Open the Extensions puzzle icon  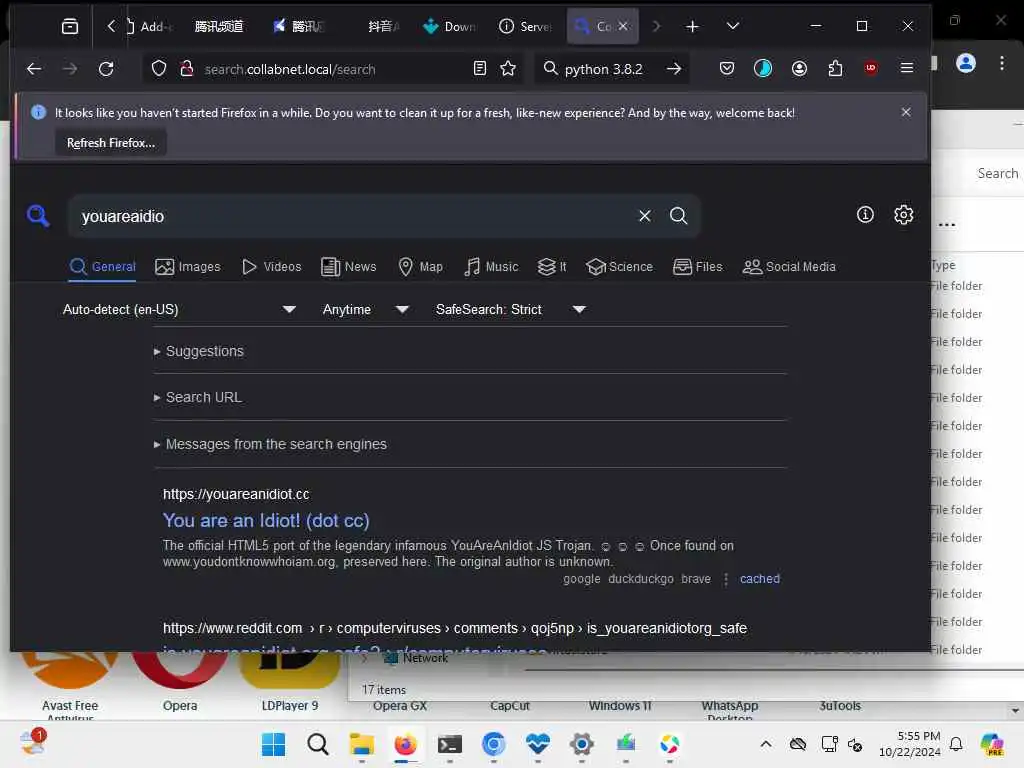835,69
